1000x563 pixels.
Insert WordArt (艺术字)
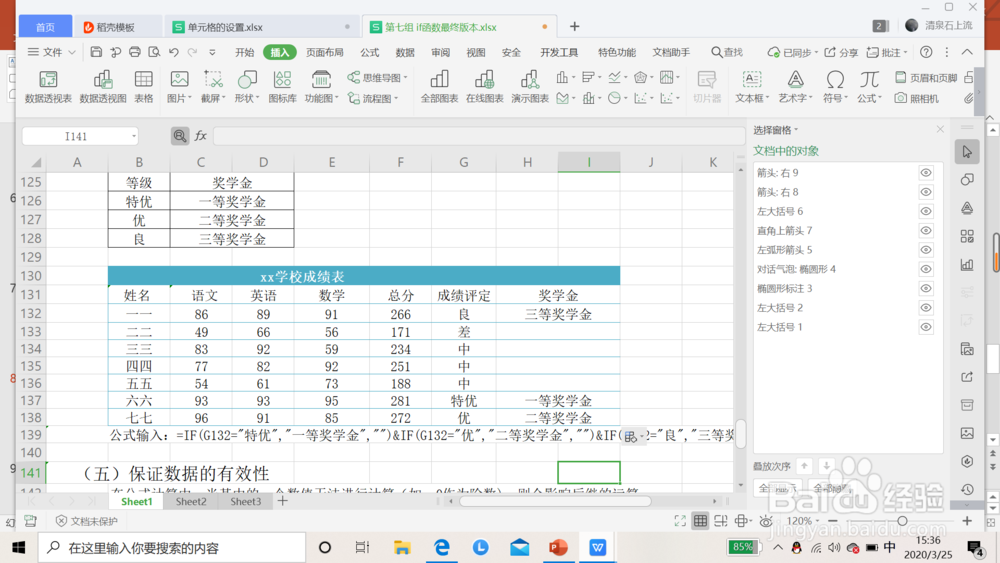click(795, 86)
